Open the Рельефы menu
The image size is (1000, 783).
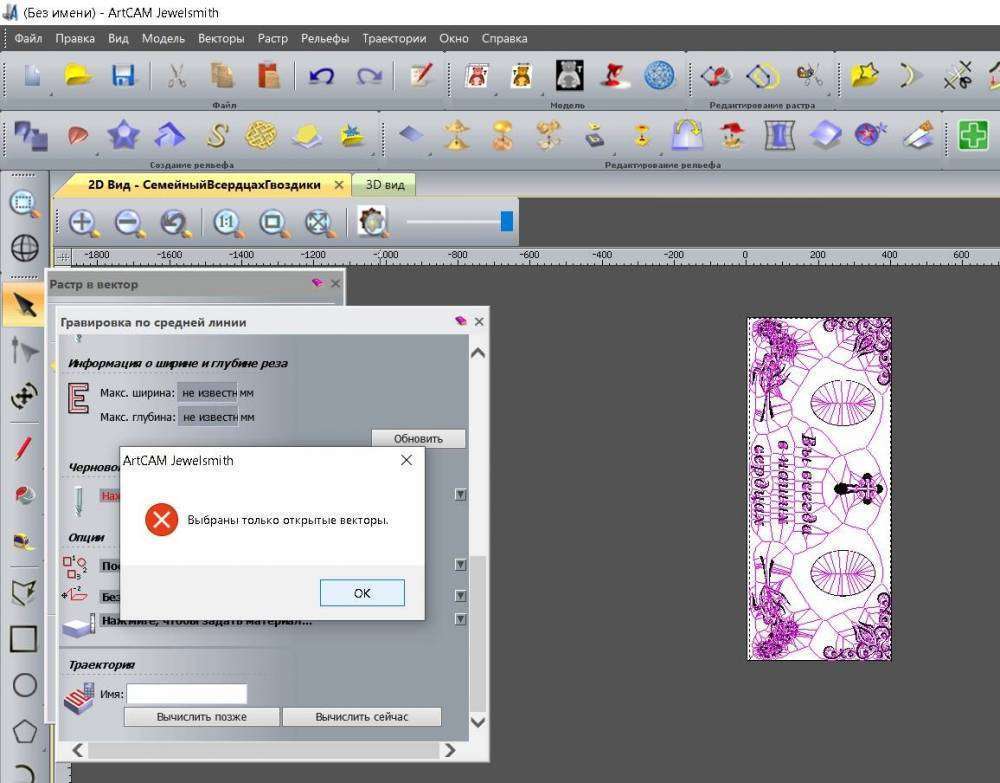coord(325,39)
